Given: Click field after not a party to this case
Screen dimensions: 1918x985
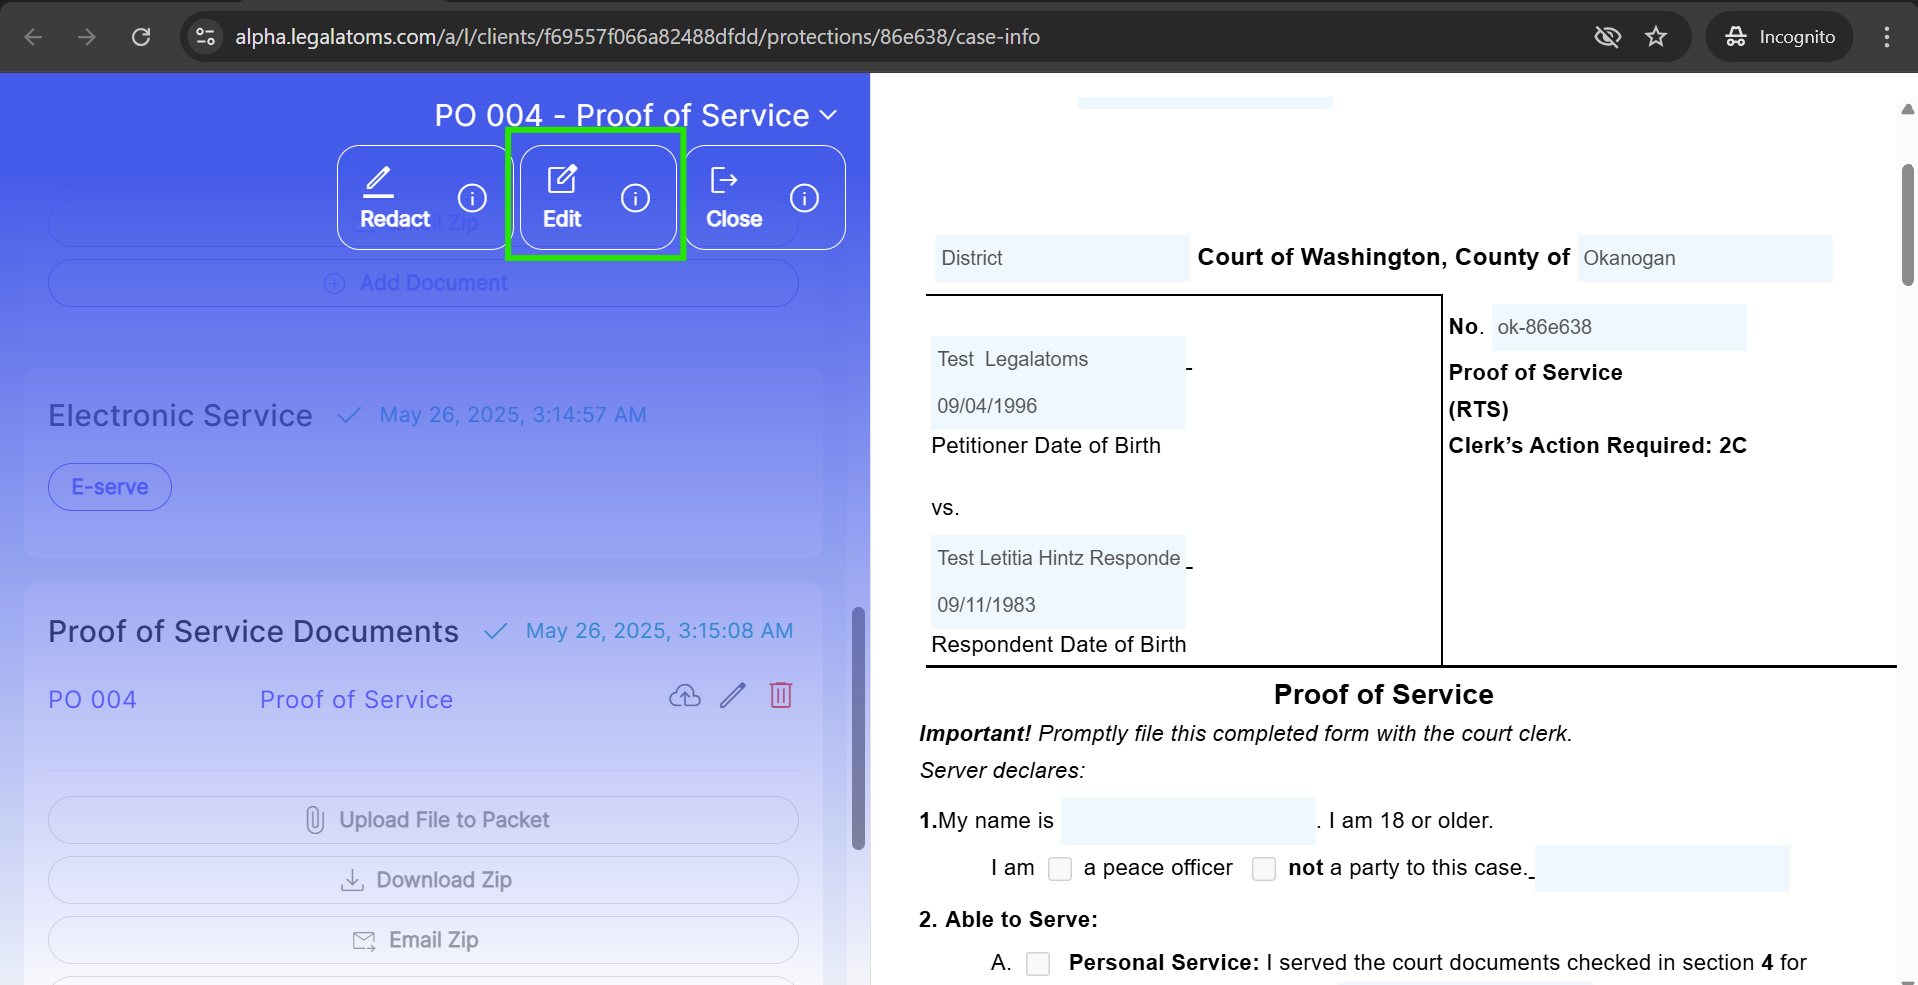Looking at the screenshot, I should pyautogui.click(x=1662, y=868).
